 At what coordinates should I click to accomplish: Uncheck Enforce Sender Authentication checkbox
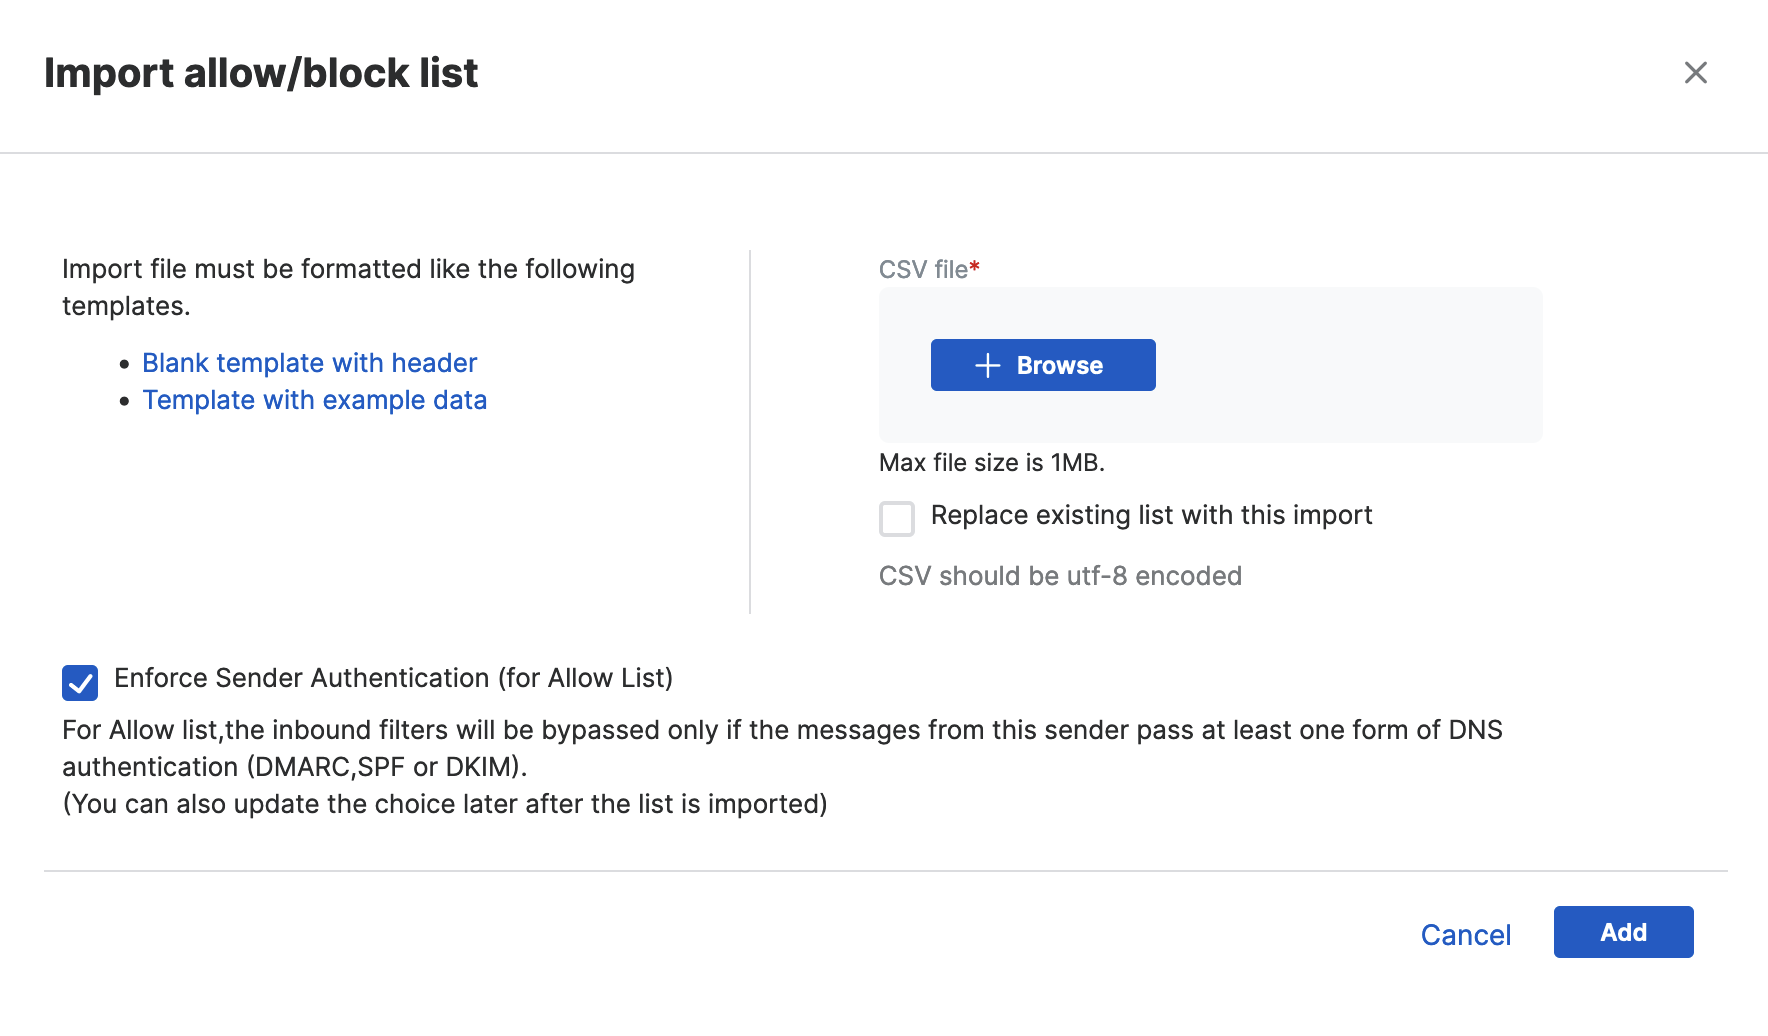click(x=80, y=683)
